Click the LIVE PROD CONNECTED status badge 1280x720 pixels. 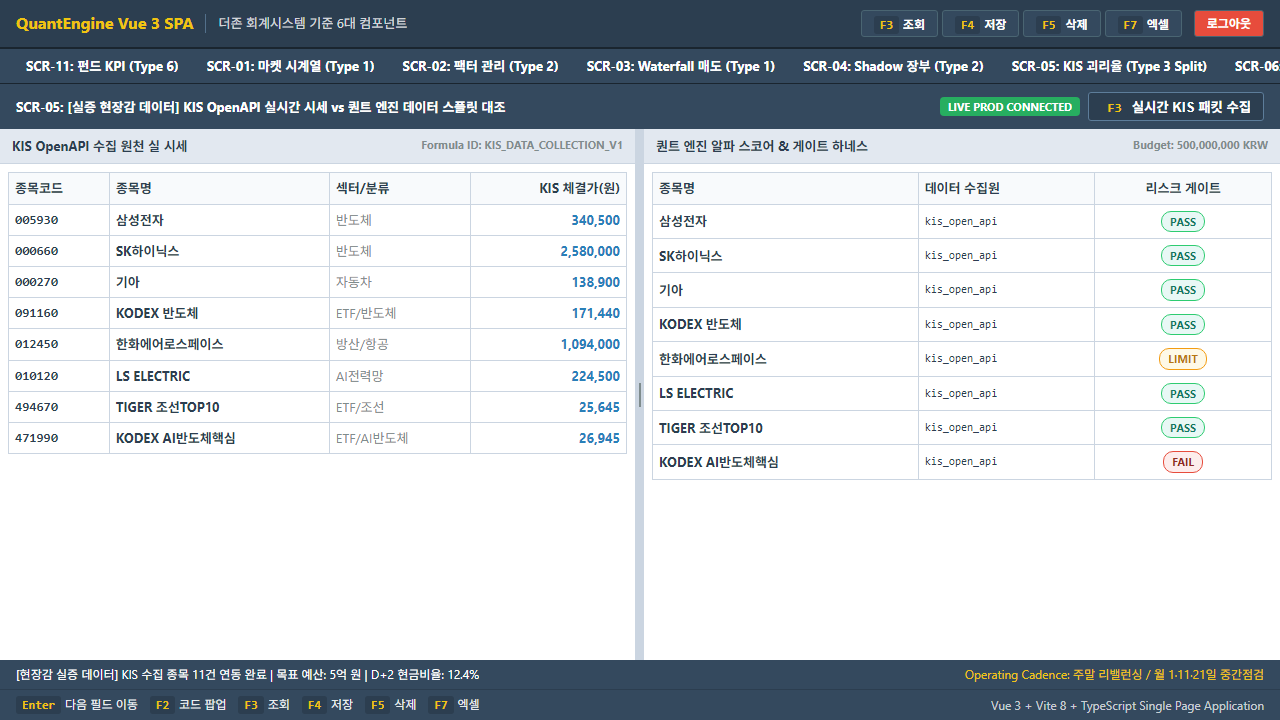tap(1010, 107)
